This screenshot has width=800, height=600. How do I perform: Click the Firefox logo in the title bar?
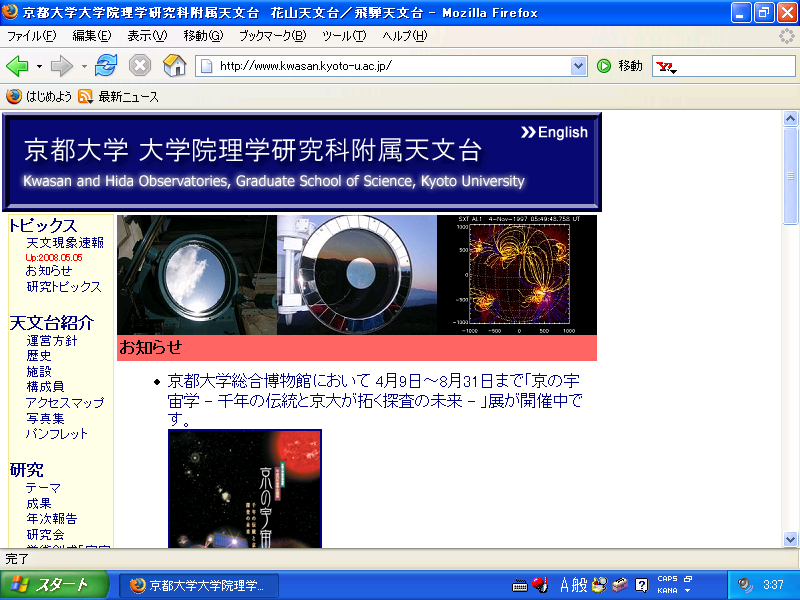coord(10,11)
